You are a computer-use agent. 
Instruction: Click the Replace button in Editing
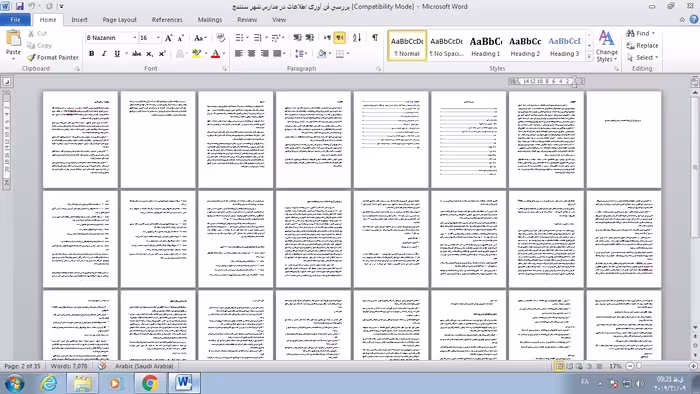(x=642, y=46)
